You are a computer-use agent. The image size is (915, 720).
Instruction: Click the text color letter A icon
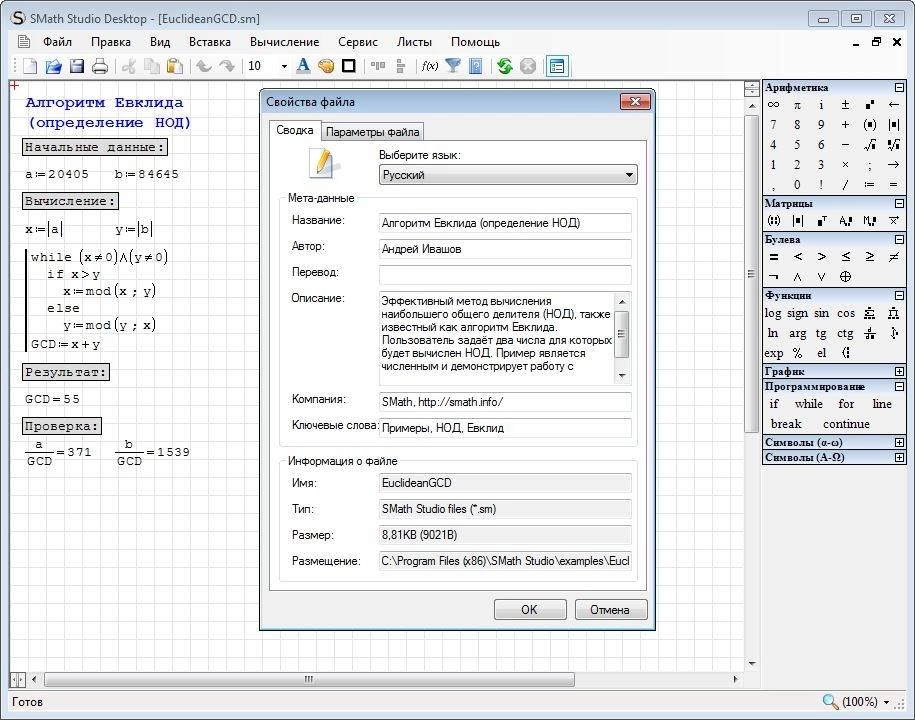point(303,65)
